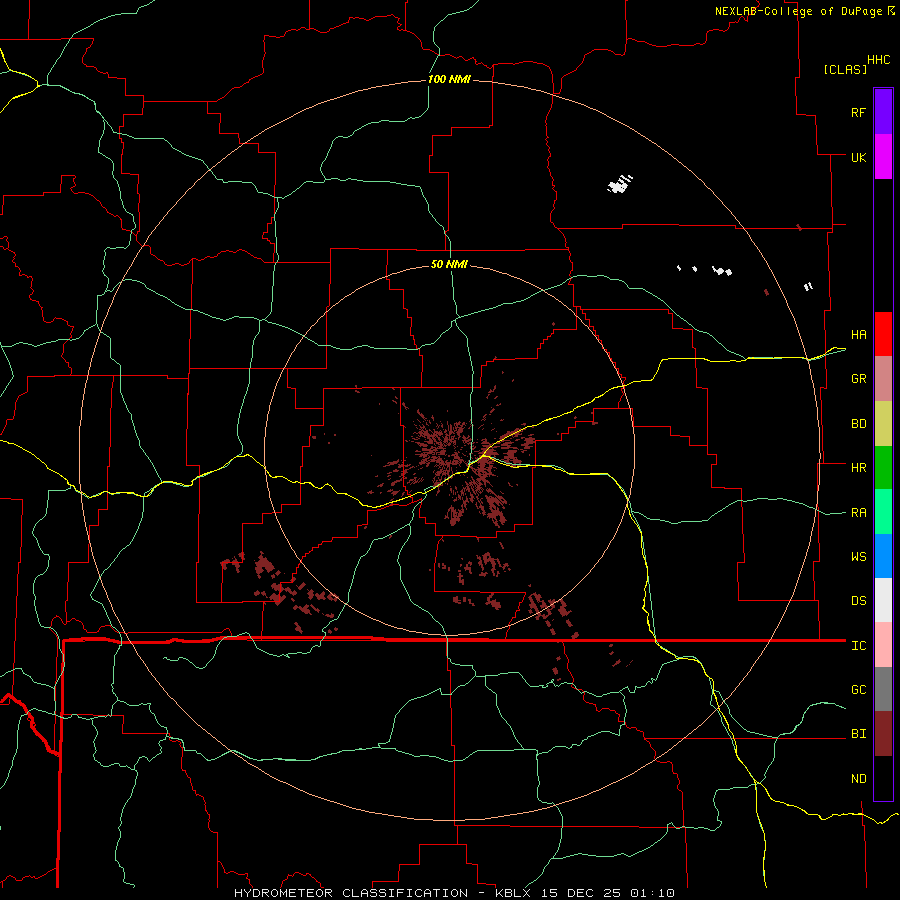Click the UK magenta color swatch

point(883,157)
